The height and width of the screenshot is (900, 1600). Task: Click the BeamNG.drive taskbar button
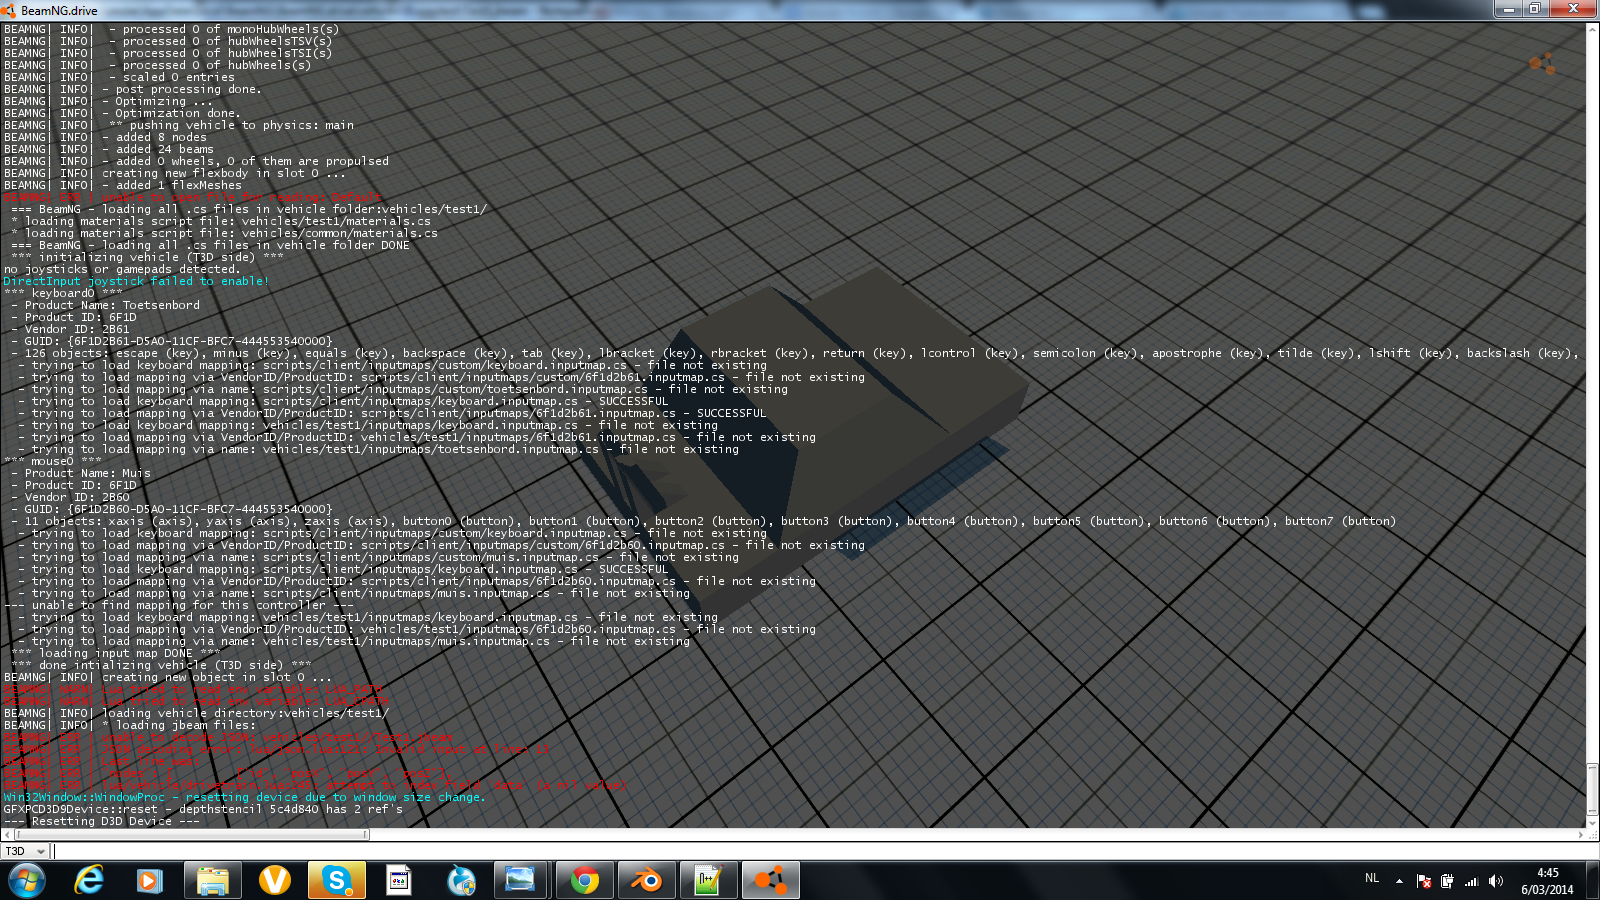771,881
